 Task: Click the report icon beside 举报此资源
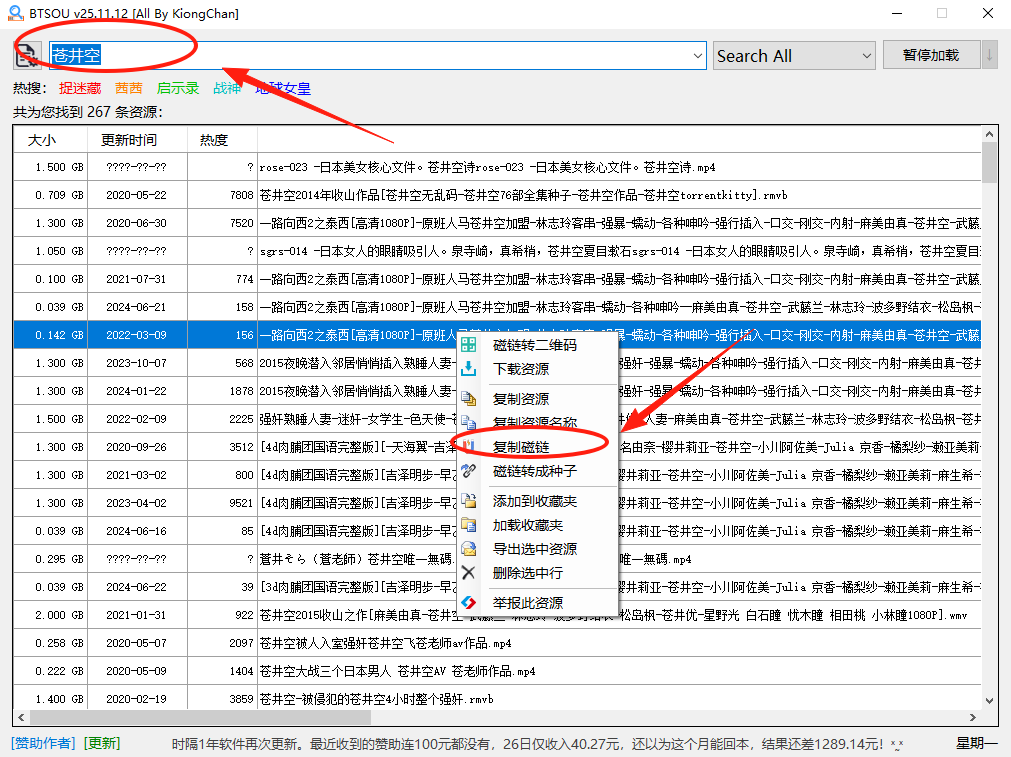click(469, 603)
